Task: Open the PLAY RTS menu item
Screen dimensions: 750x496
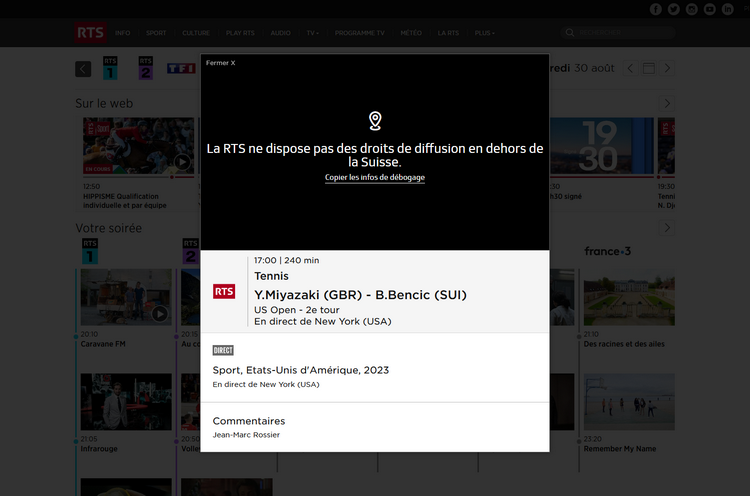Action: pos(240,33)
